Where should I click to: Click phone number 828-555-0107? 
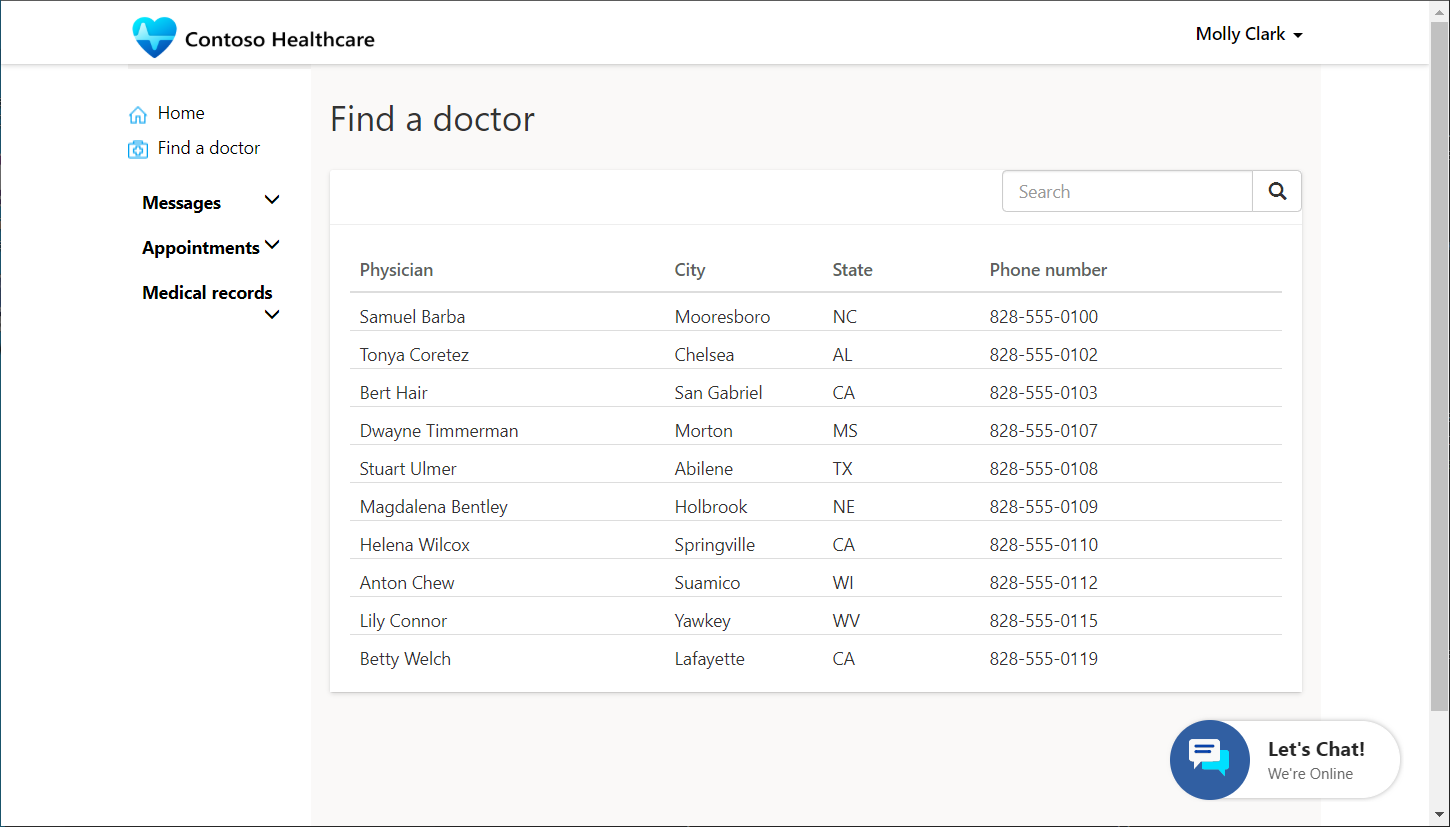(x=1044, y=431)
